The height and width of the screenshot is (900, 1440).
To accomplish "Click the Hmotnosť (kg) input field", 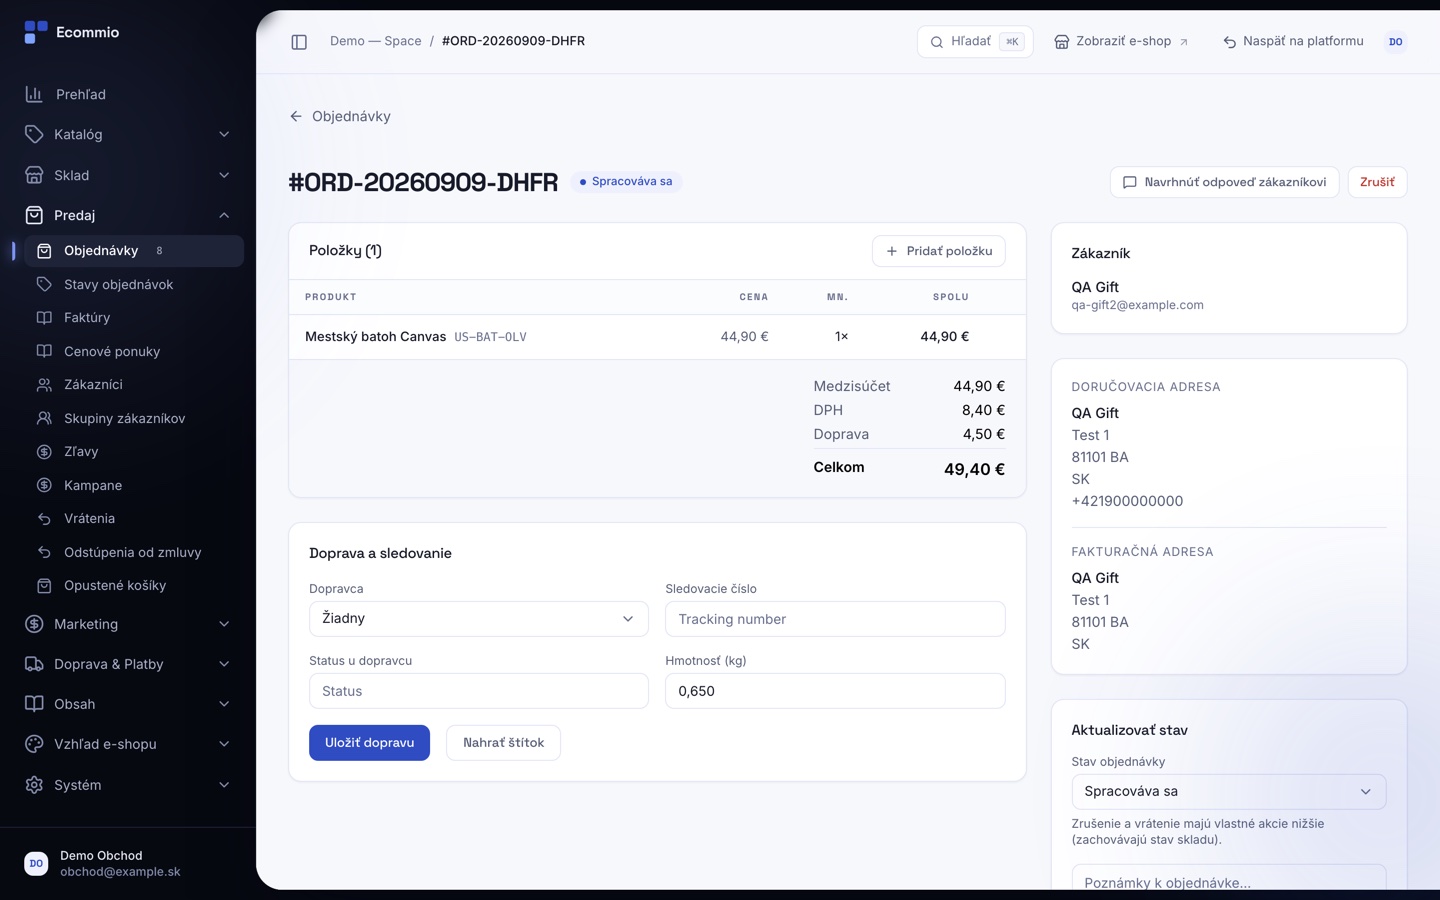I will coord(835,691).
